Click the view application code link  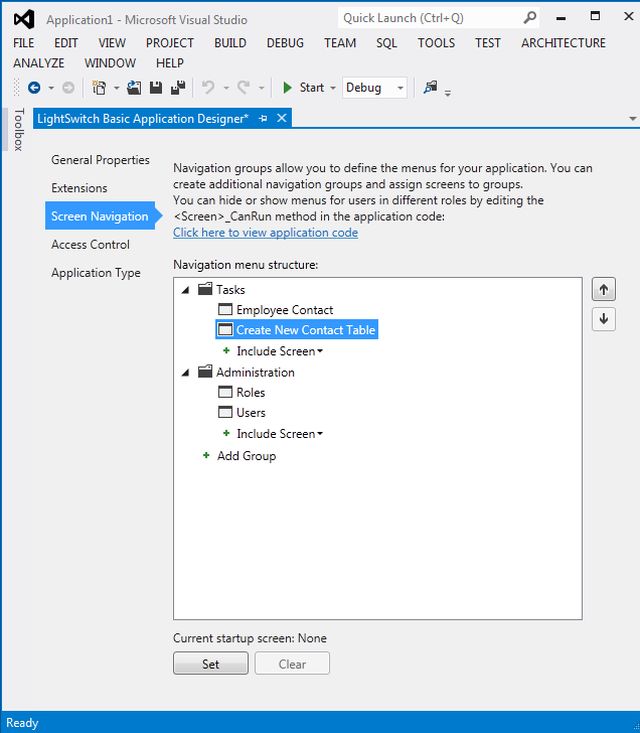[x=266, y=232]
